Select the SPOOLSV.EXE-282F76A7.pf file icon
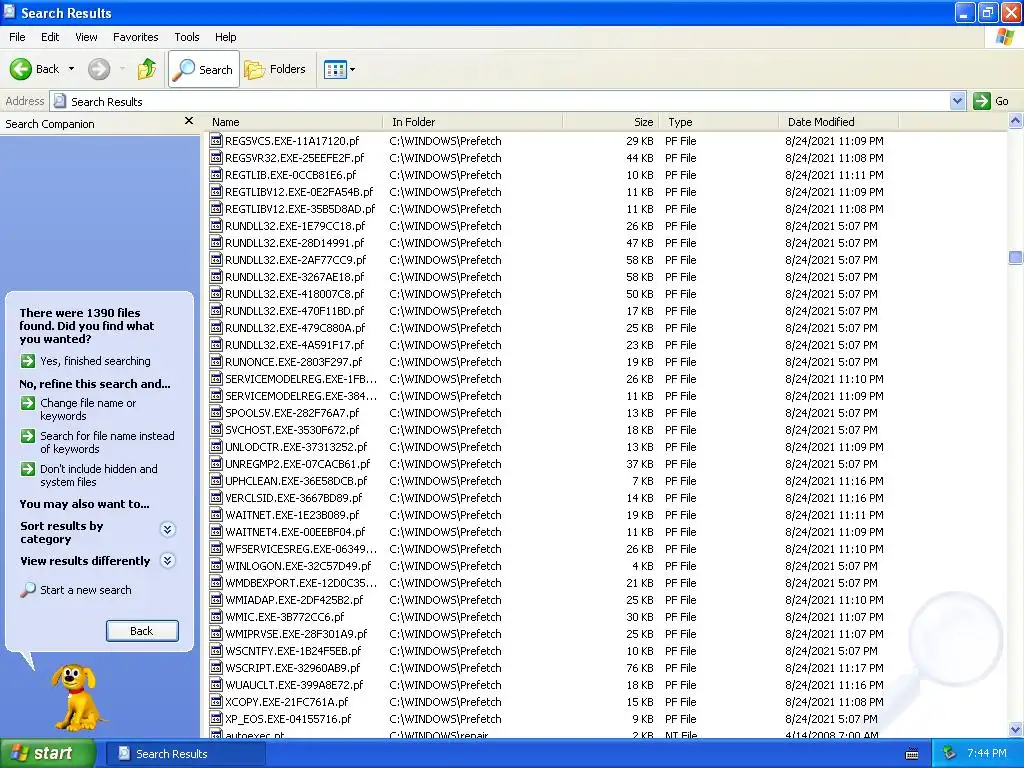 pyautogui.click(x=216, y=412)
